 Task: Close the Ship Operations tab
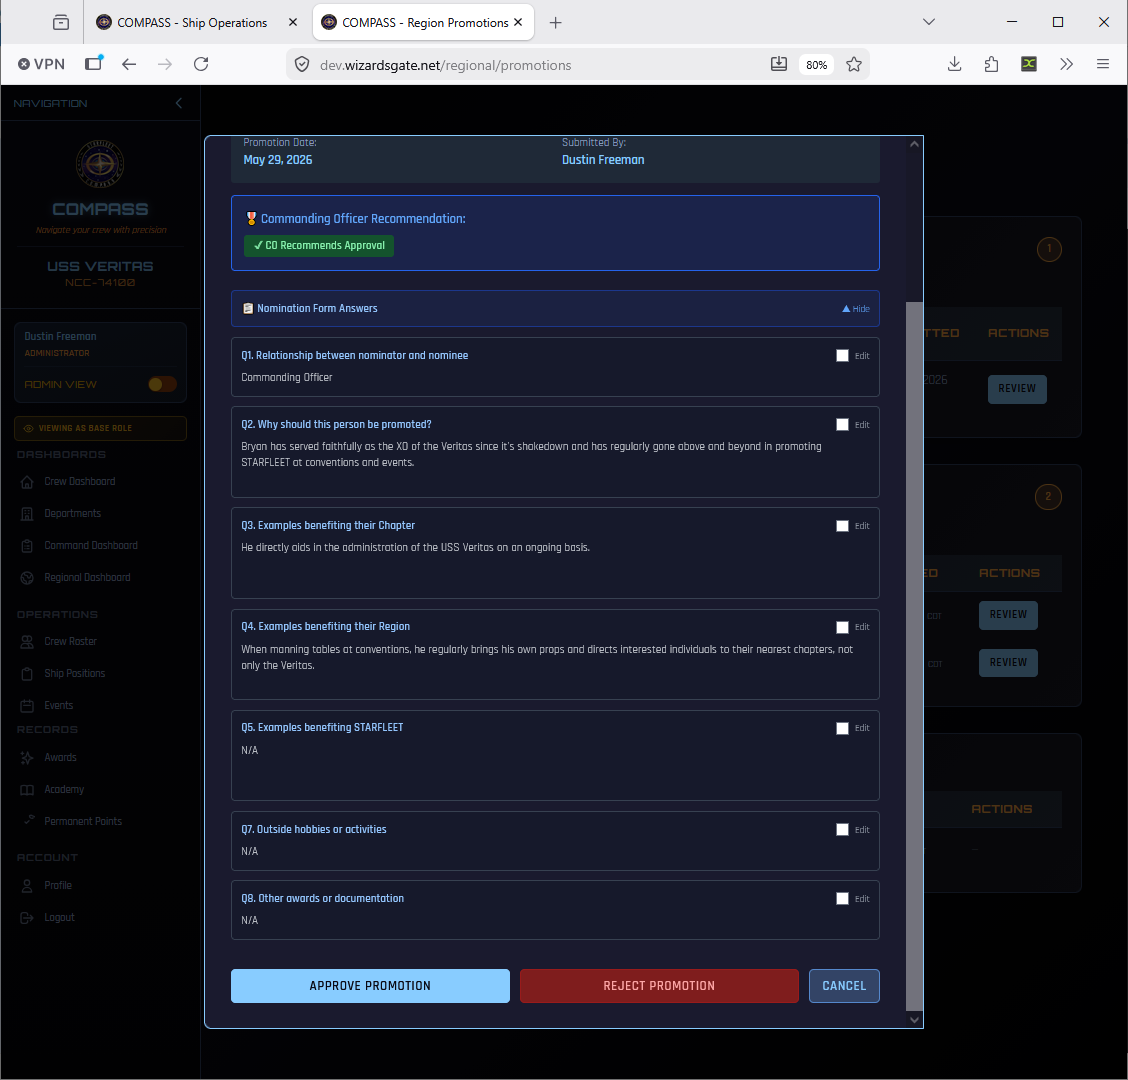[292, 22]
